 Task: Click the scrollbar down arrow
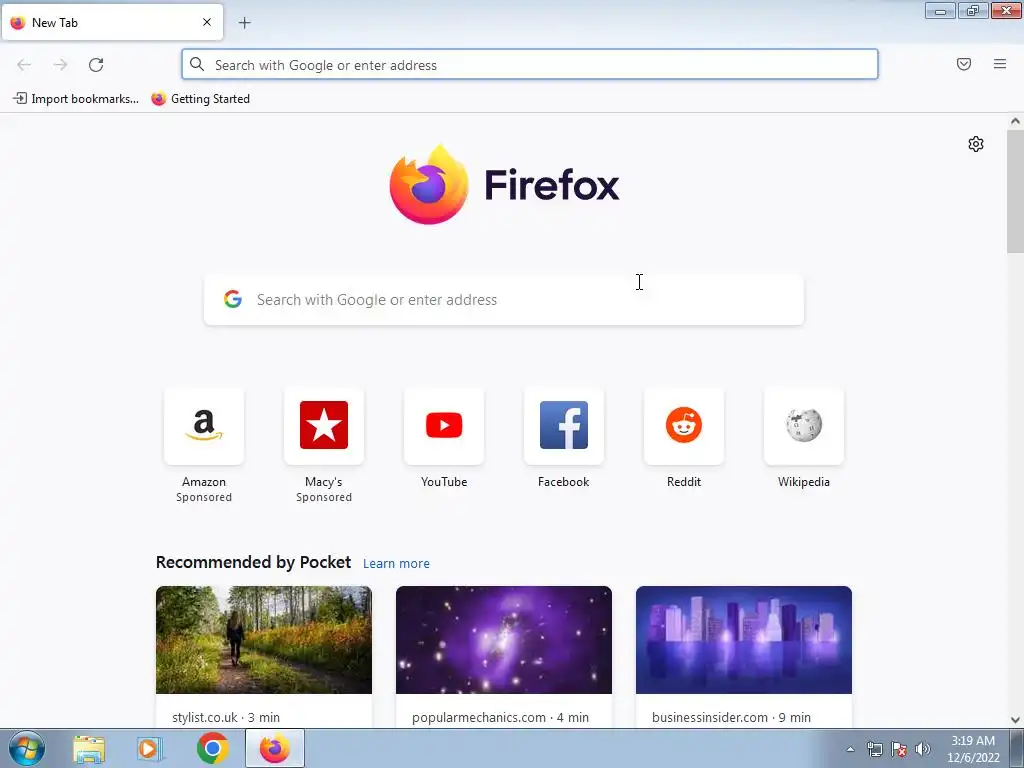pos(1015,720)
